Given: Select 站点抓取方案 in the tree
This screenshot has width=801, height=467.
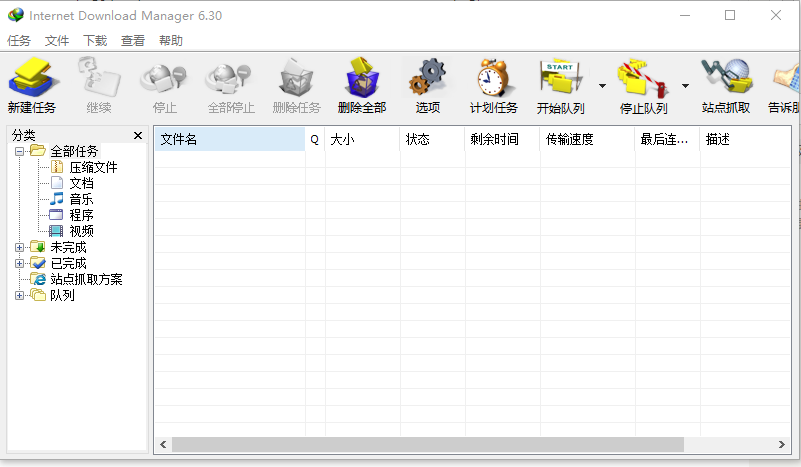Looking at the screenshot, I should (x=86, y=279).
